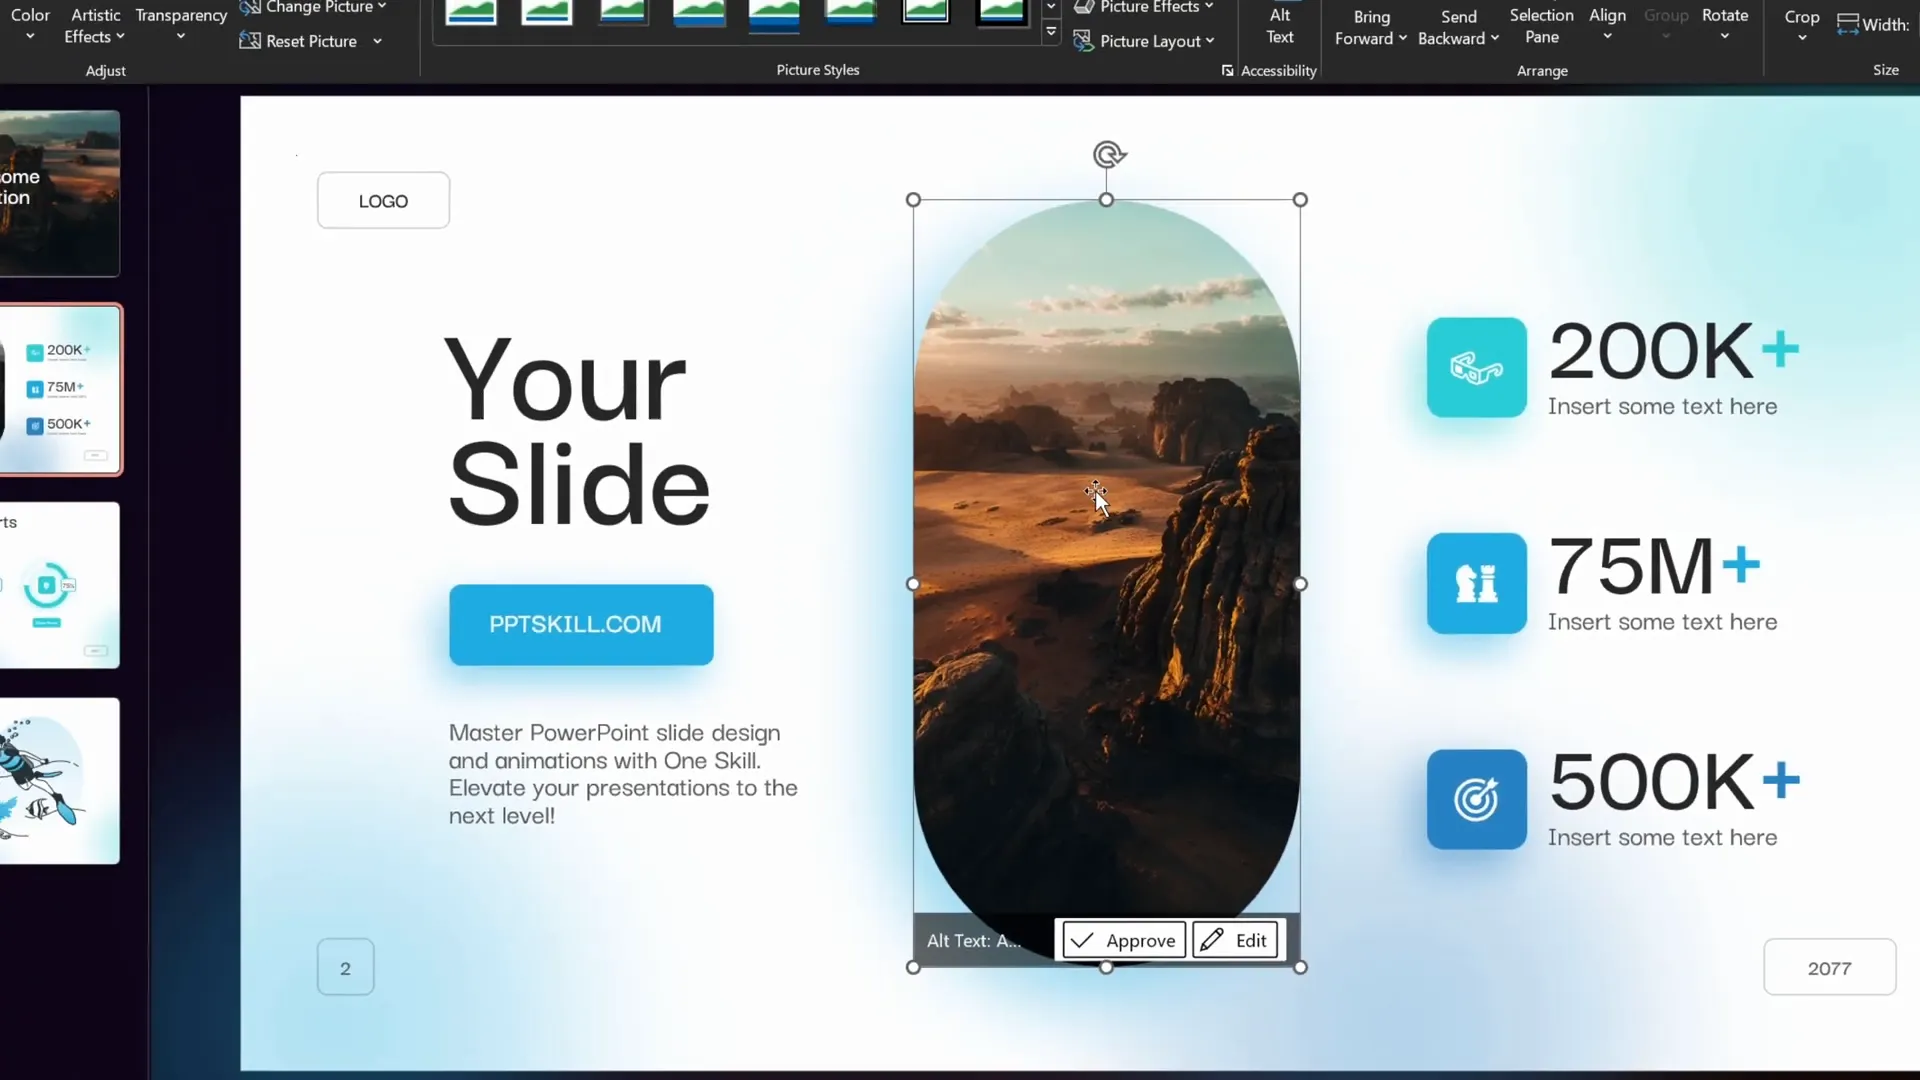Select the black-framed seventh picture style
The height and width of the screenshot is (1080, 1920).
[926, 12]
